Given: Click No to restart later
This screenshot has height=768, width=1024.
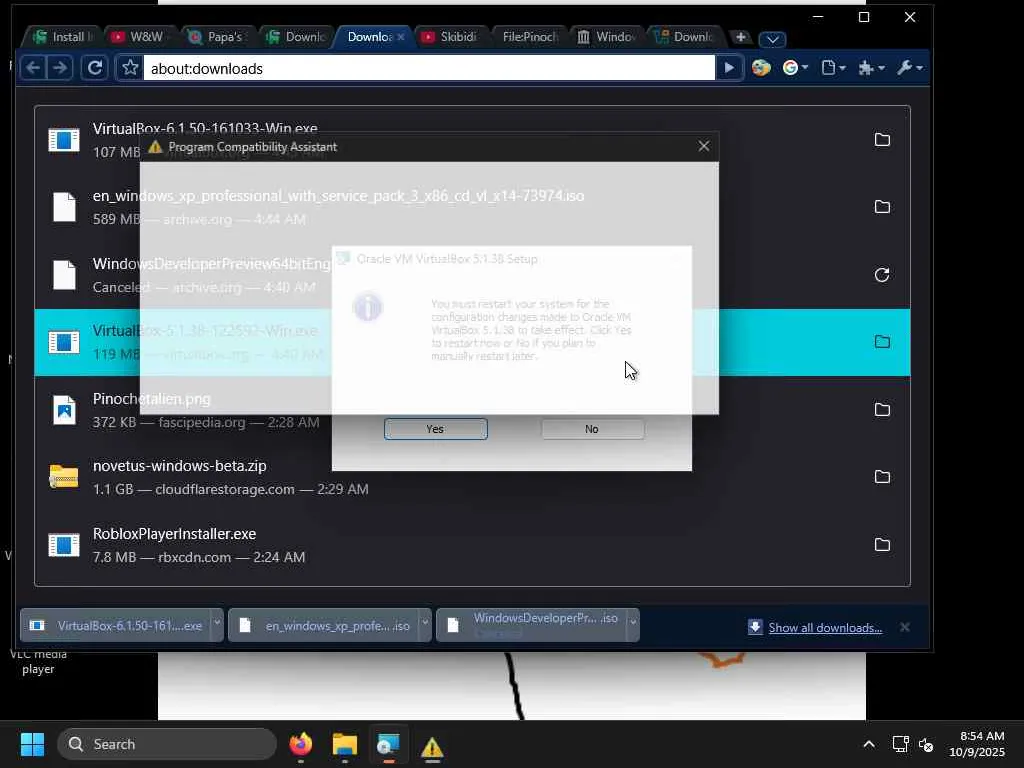Looking at the screenshot, I should point(592,429).
